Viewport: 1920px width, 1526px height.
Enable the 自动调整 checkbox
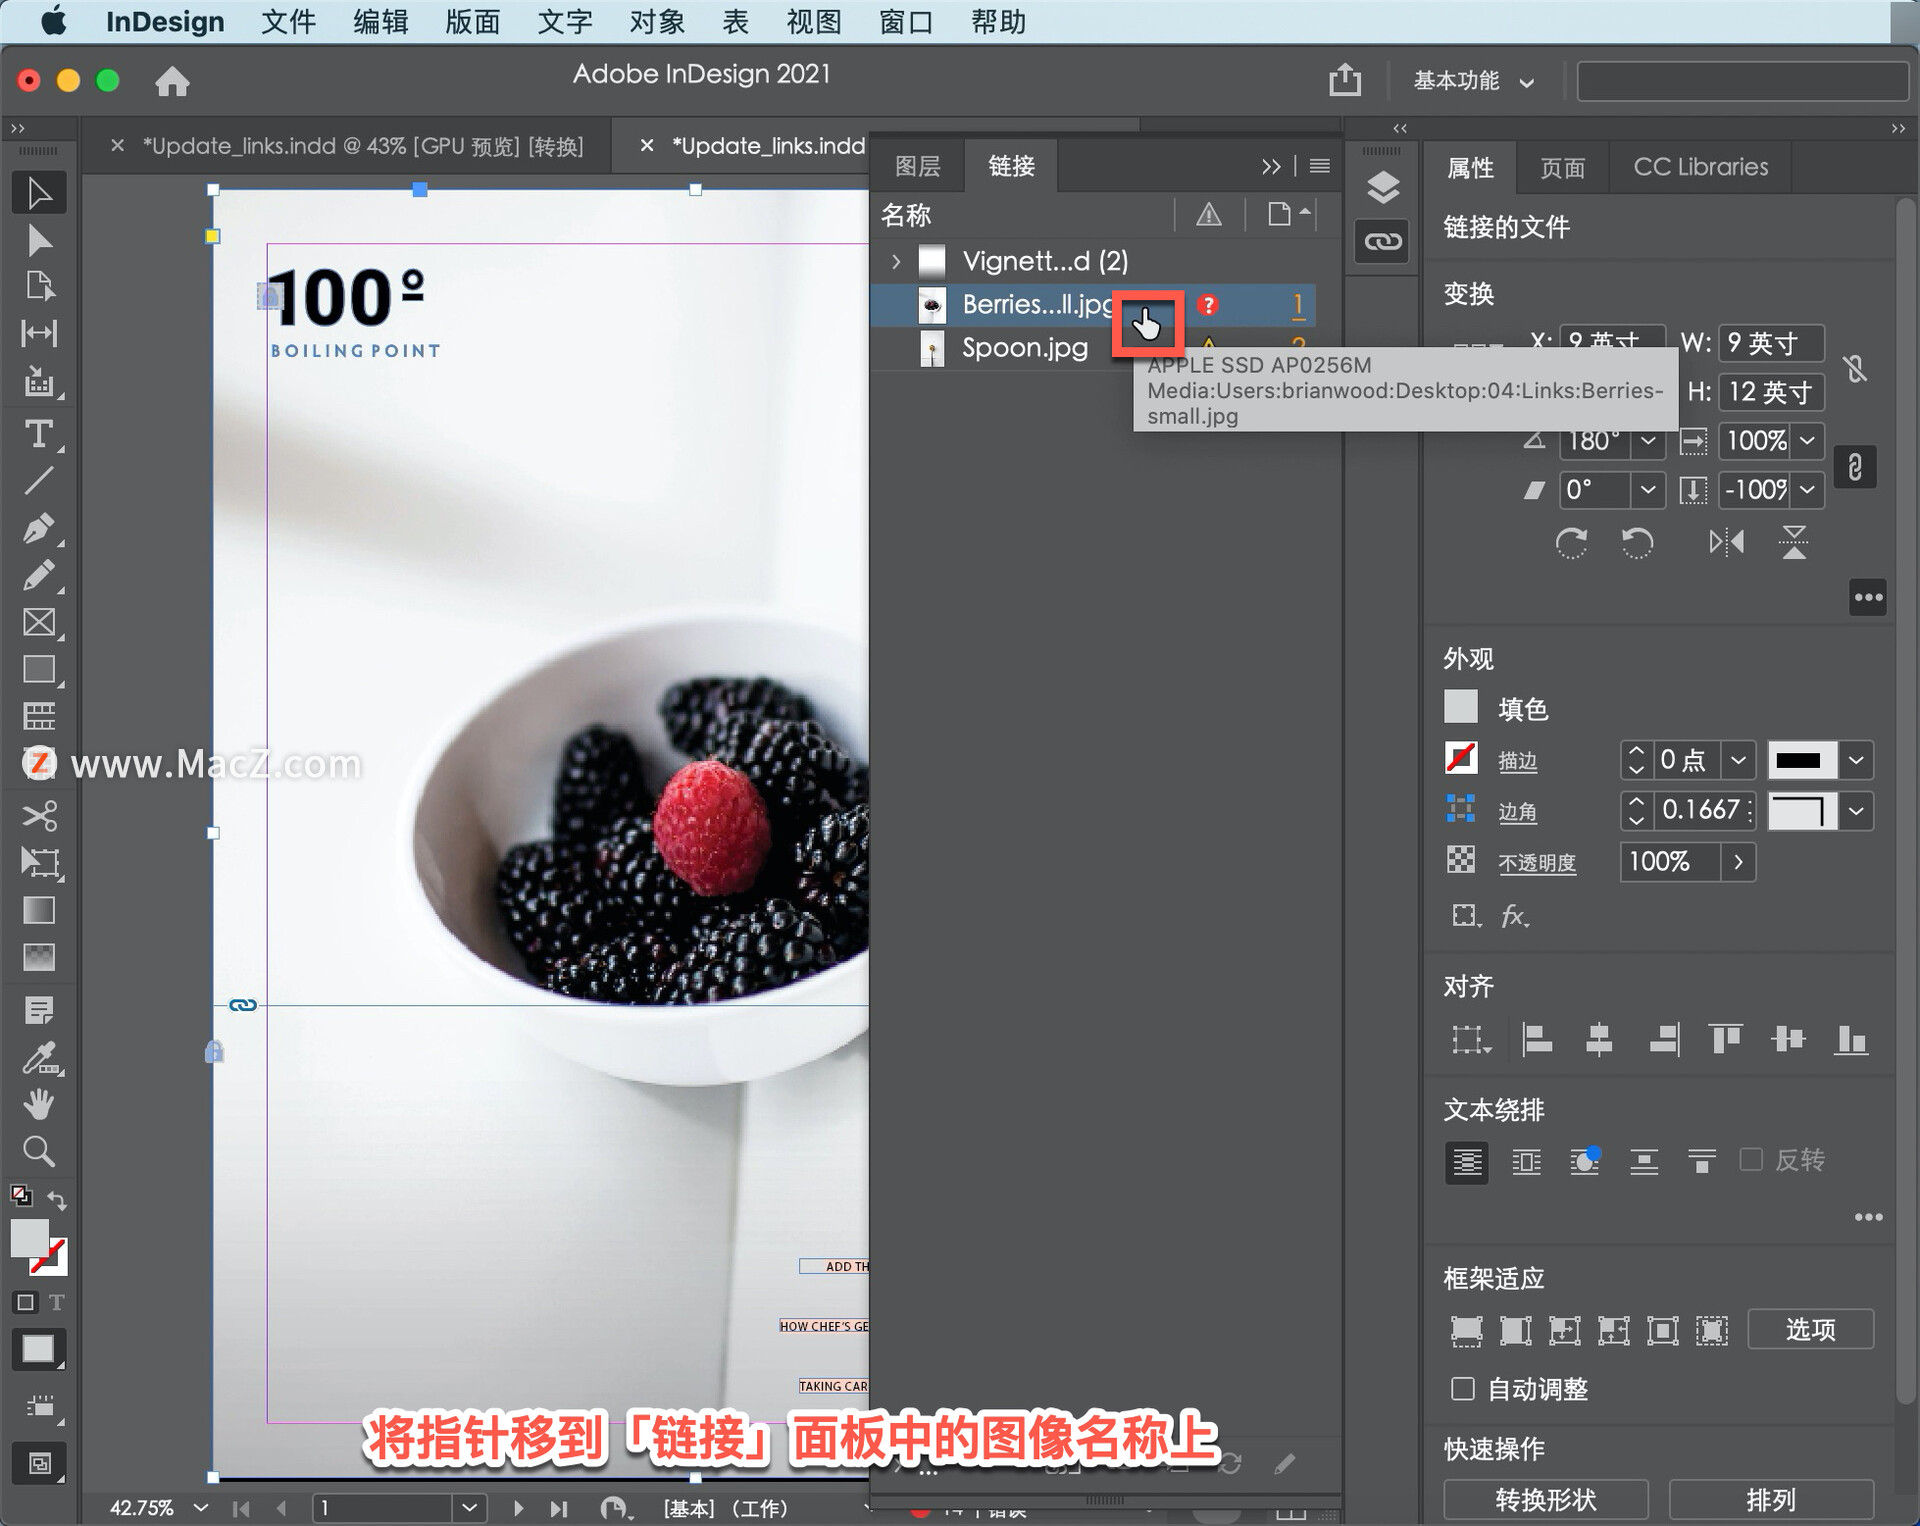coord(1462,1388)
